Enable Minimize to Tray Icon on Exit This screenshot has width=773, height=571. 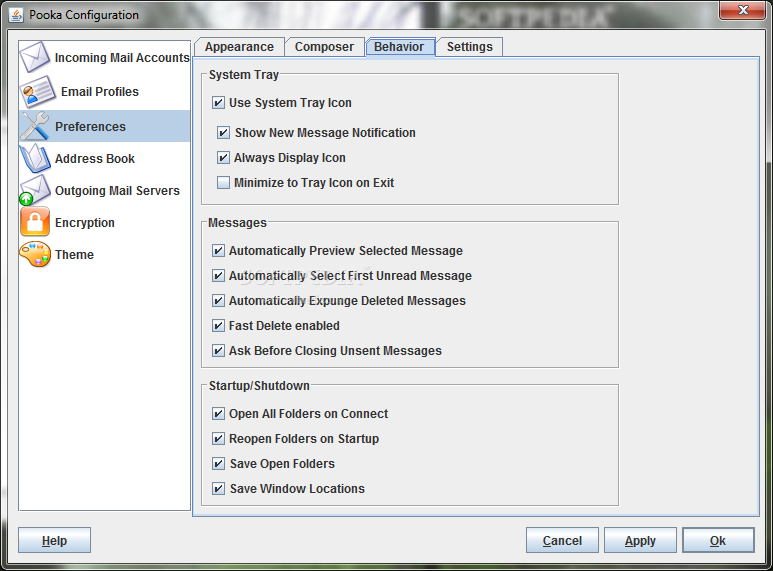tap(223, 183)
